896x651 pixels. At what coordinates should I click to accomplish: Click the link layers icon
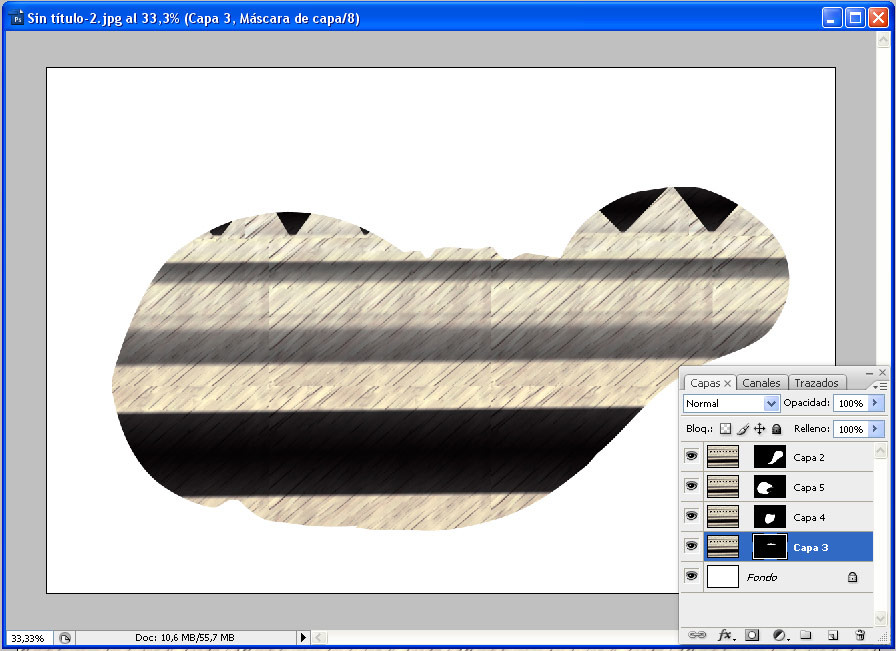point(698,635)
